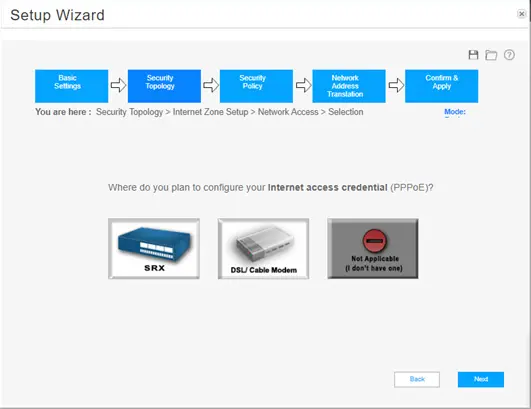Open the Security Topology step

pyautogui.click(x=164, y=86)
